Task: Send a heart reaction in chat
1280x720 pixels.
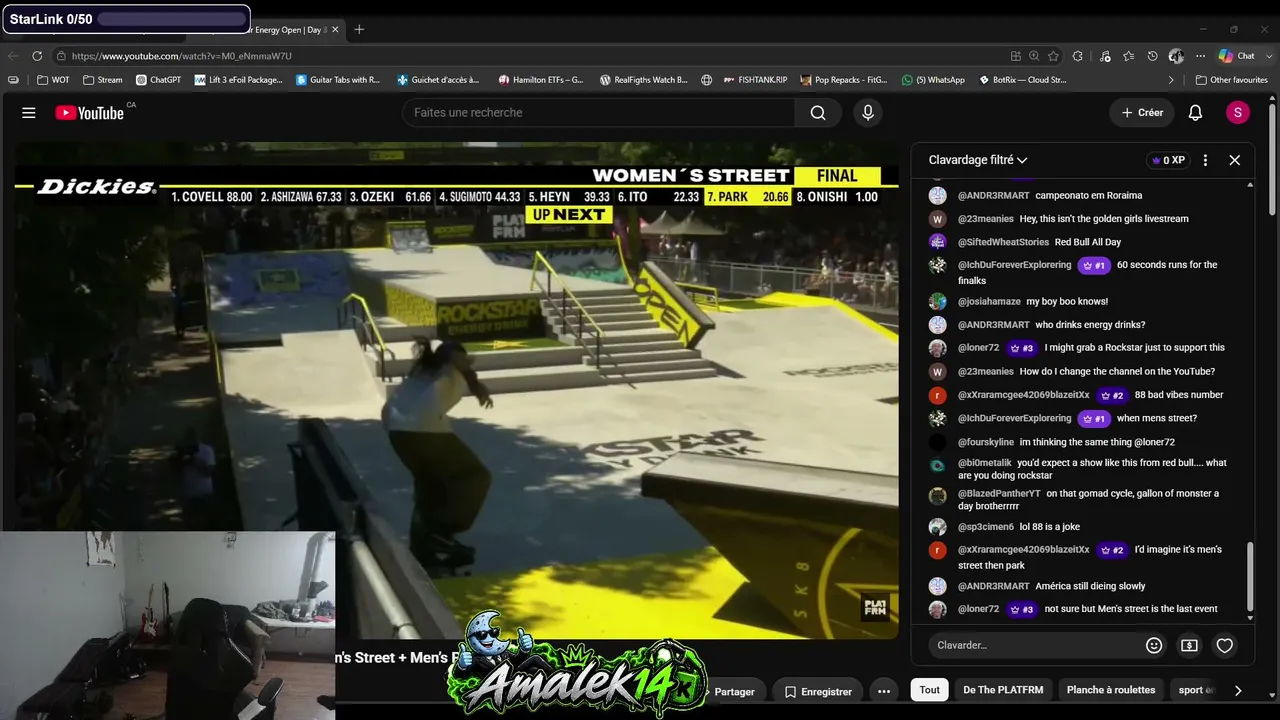Action: [1224, 646]
